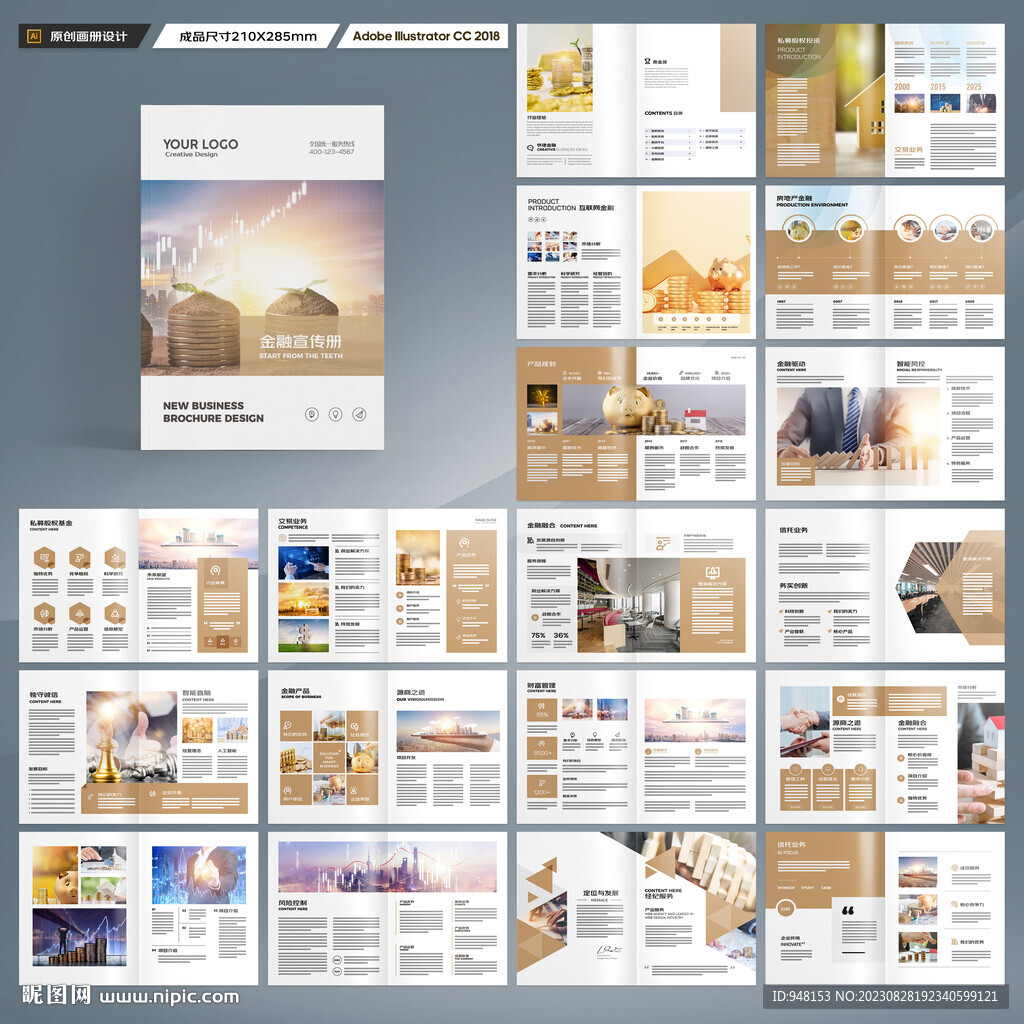Image resolution: width=1024 pixels, height=1024 pixels.
Task: Click the 金融产品 SCOPE OF BUSINESS heading
Action: [x=301, y=693]
